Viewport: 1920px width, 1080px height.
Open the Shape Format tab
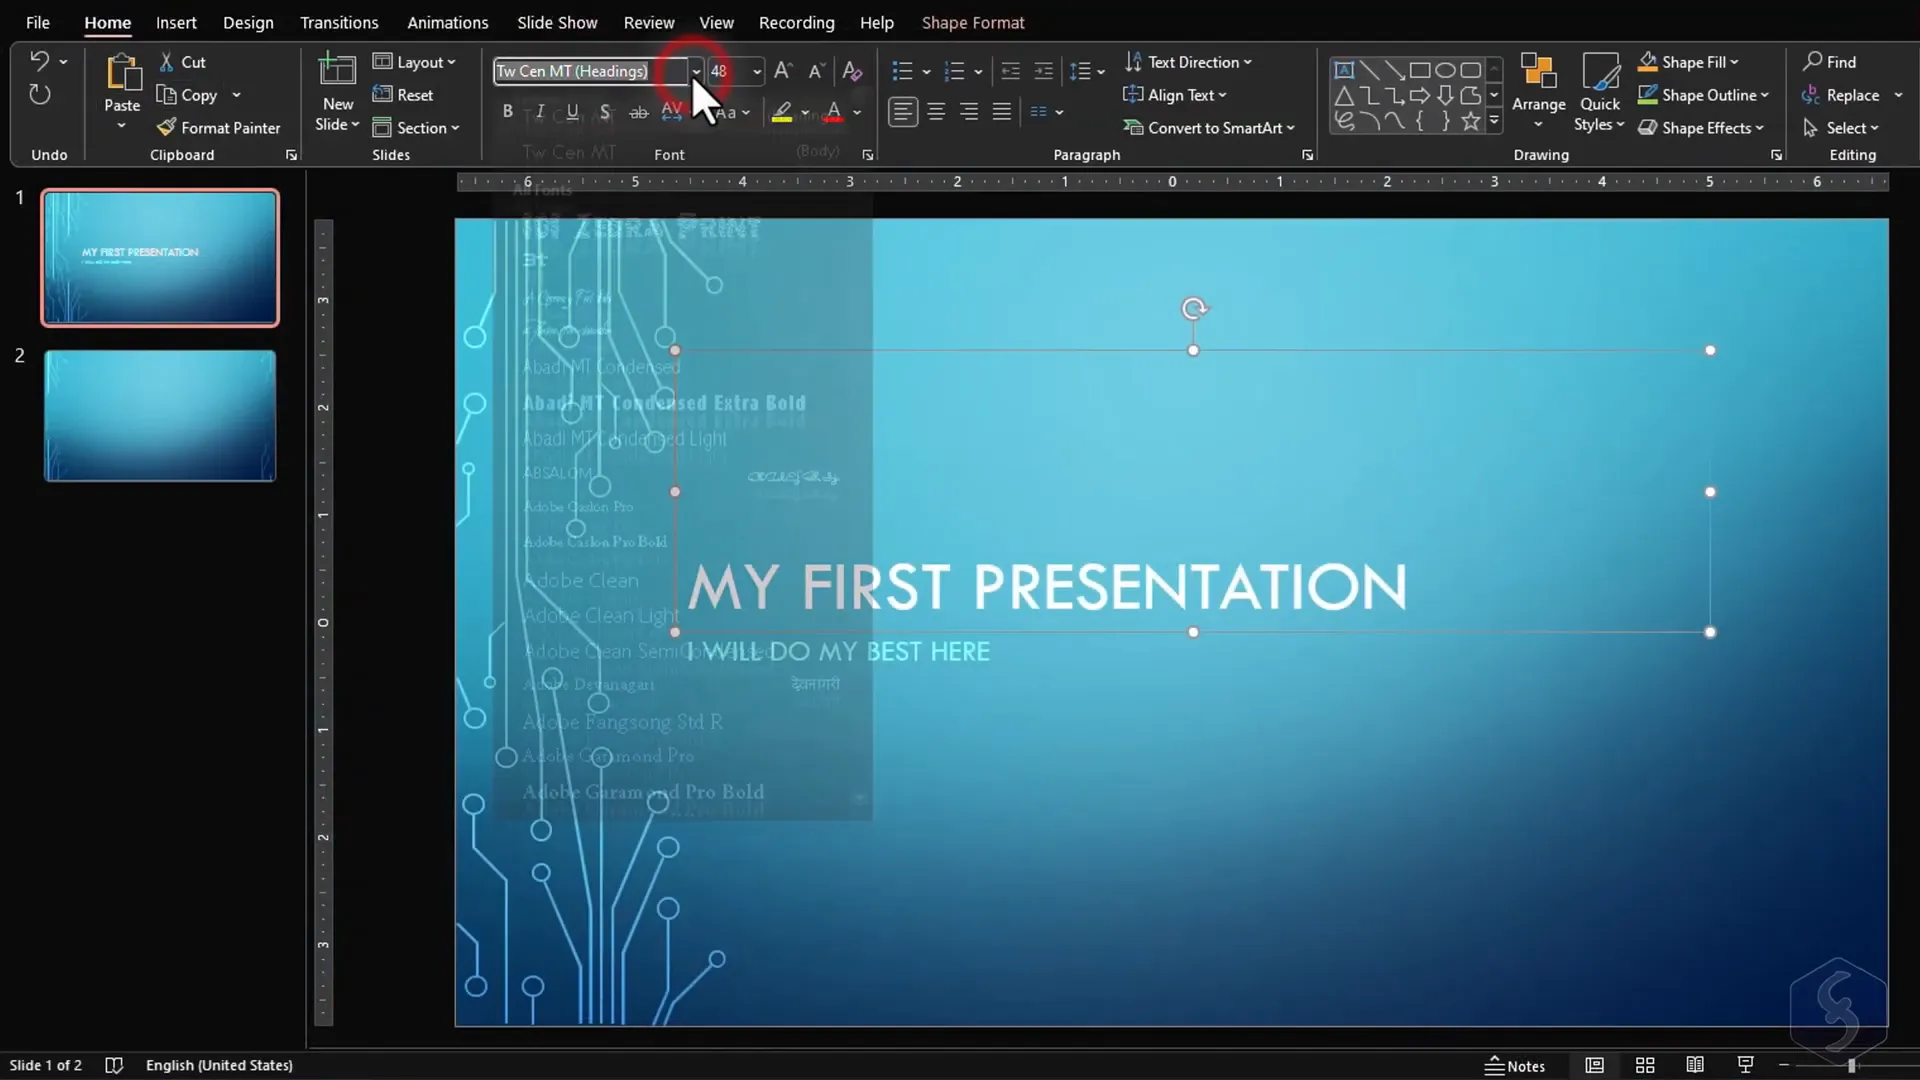(x=973, y=22)
